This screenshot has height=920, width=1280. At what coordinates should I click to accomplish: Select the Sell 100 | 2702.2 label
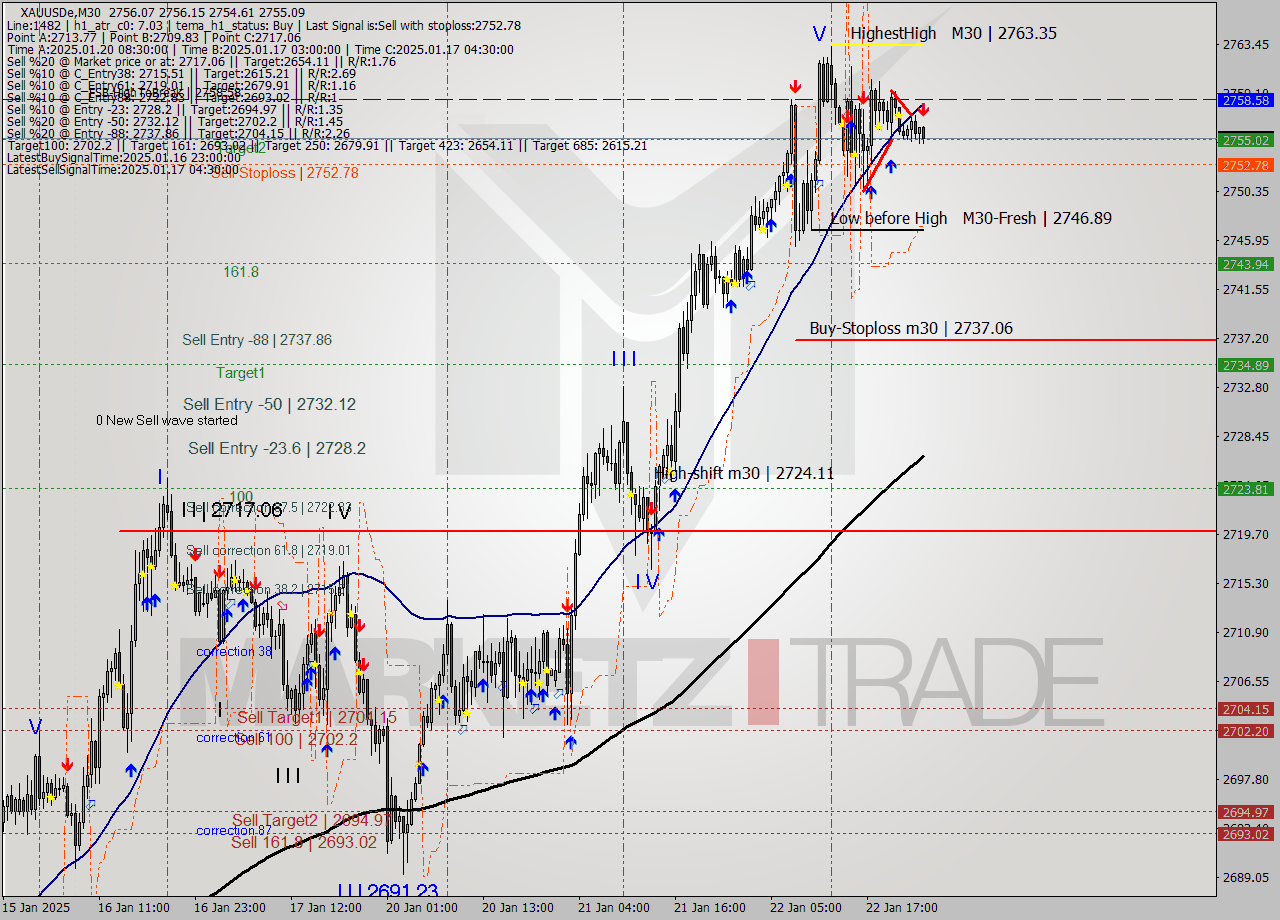(296, 739)
